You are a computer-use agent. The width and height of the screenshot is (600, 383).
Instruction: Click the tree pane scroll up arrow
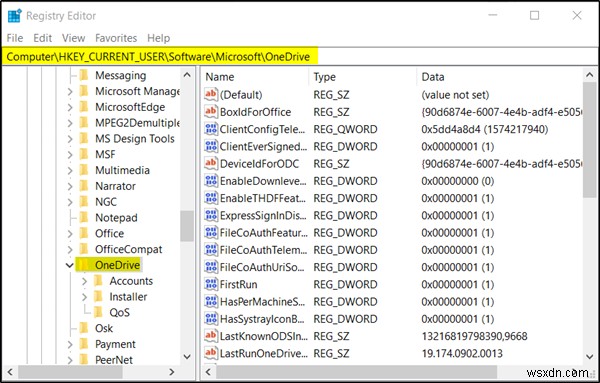tap(187, 75)
